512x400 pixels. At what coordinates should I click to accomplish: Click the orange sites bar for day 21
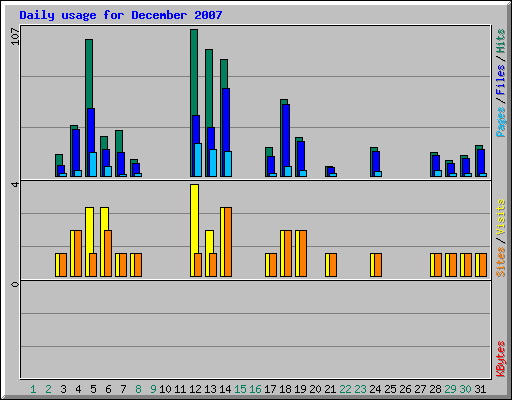pyautogui.click(x=333, y=265)
